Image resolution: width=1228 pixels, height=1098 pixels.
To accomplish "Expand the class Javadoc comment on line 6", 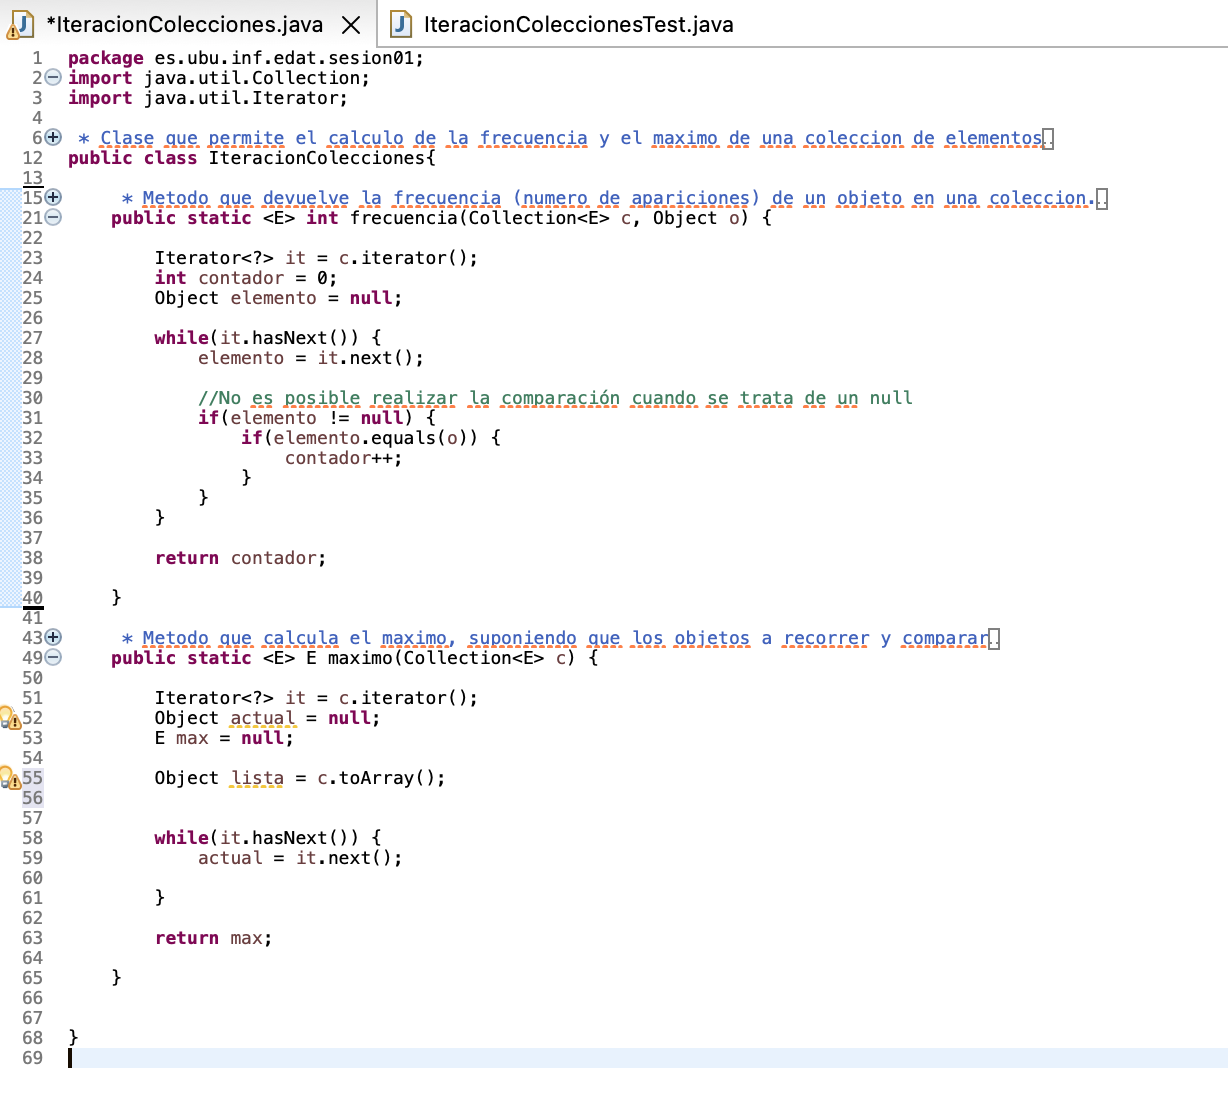I will [x=54, y=138].
